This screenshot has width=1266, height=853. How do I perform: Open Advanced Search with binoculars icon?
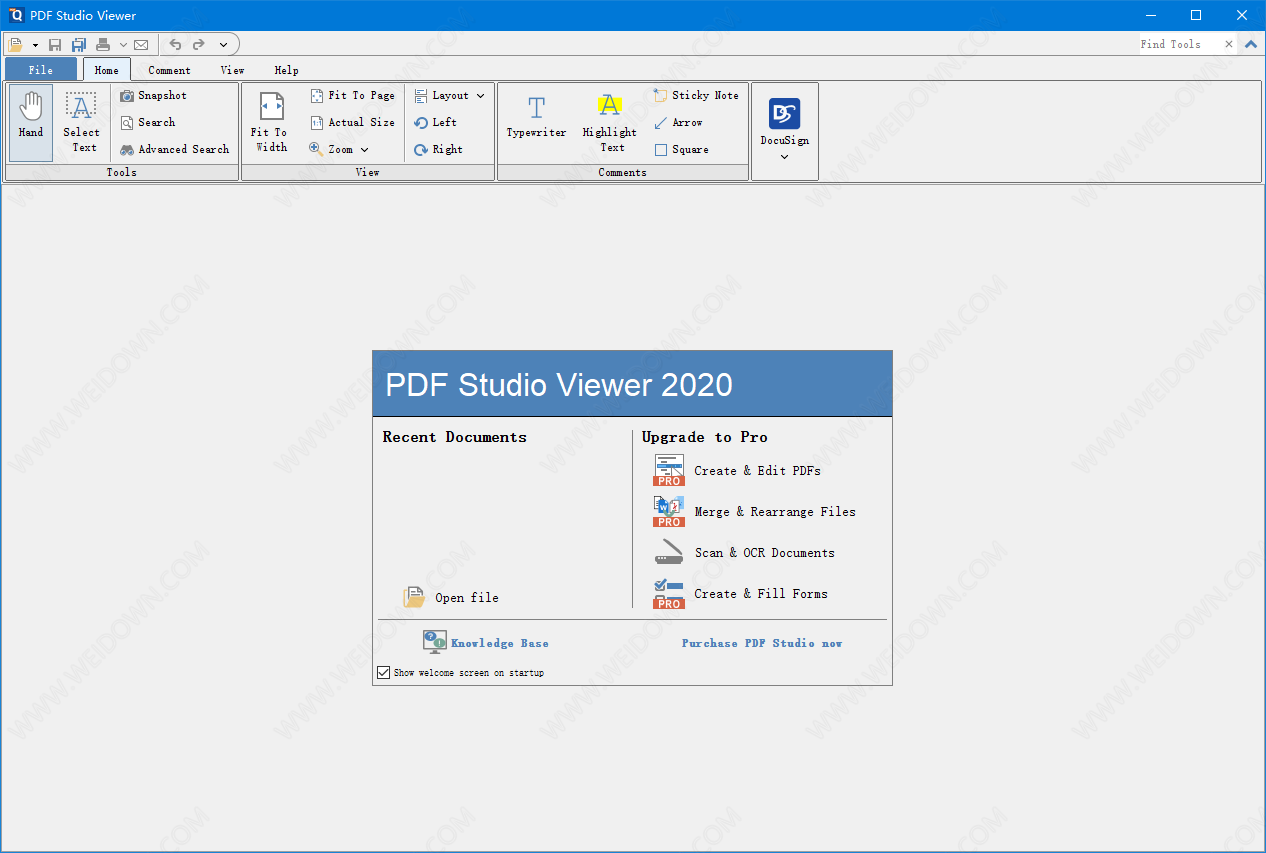point(175,149)
